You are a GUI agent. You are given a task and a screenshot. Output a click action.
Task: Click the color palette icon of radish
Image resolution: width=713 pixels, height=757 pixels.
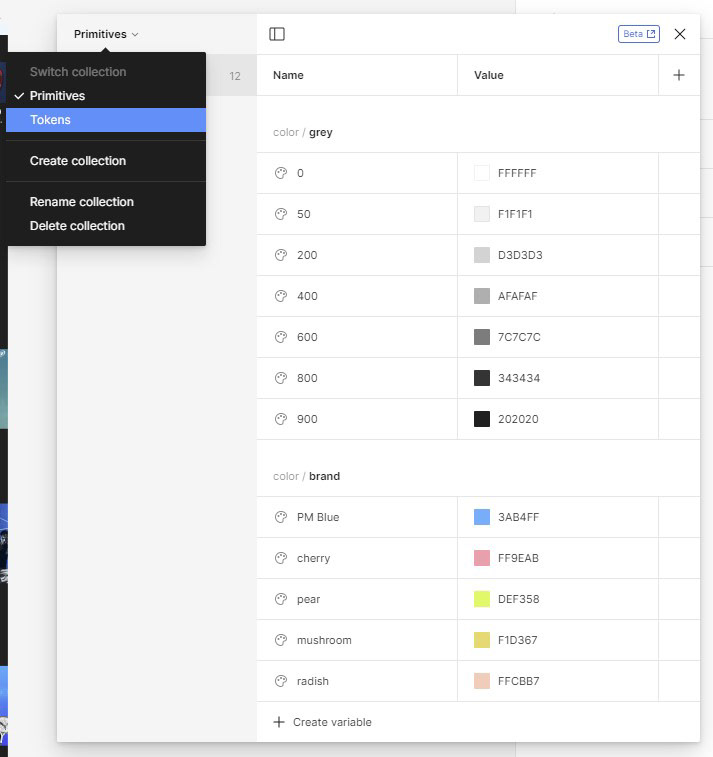pos(281,682)
